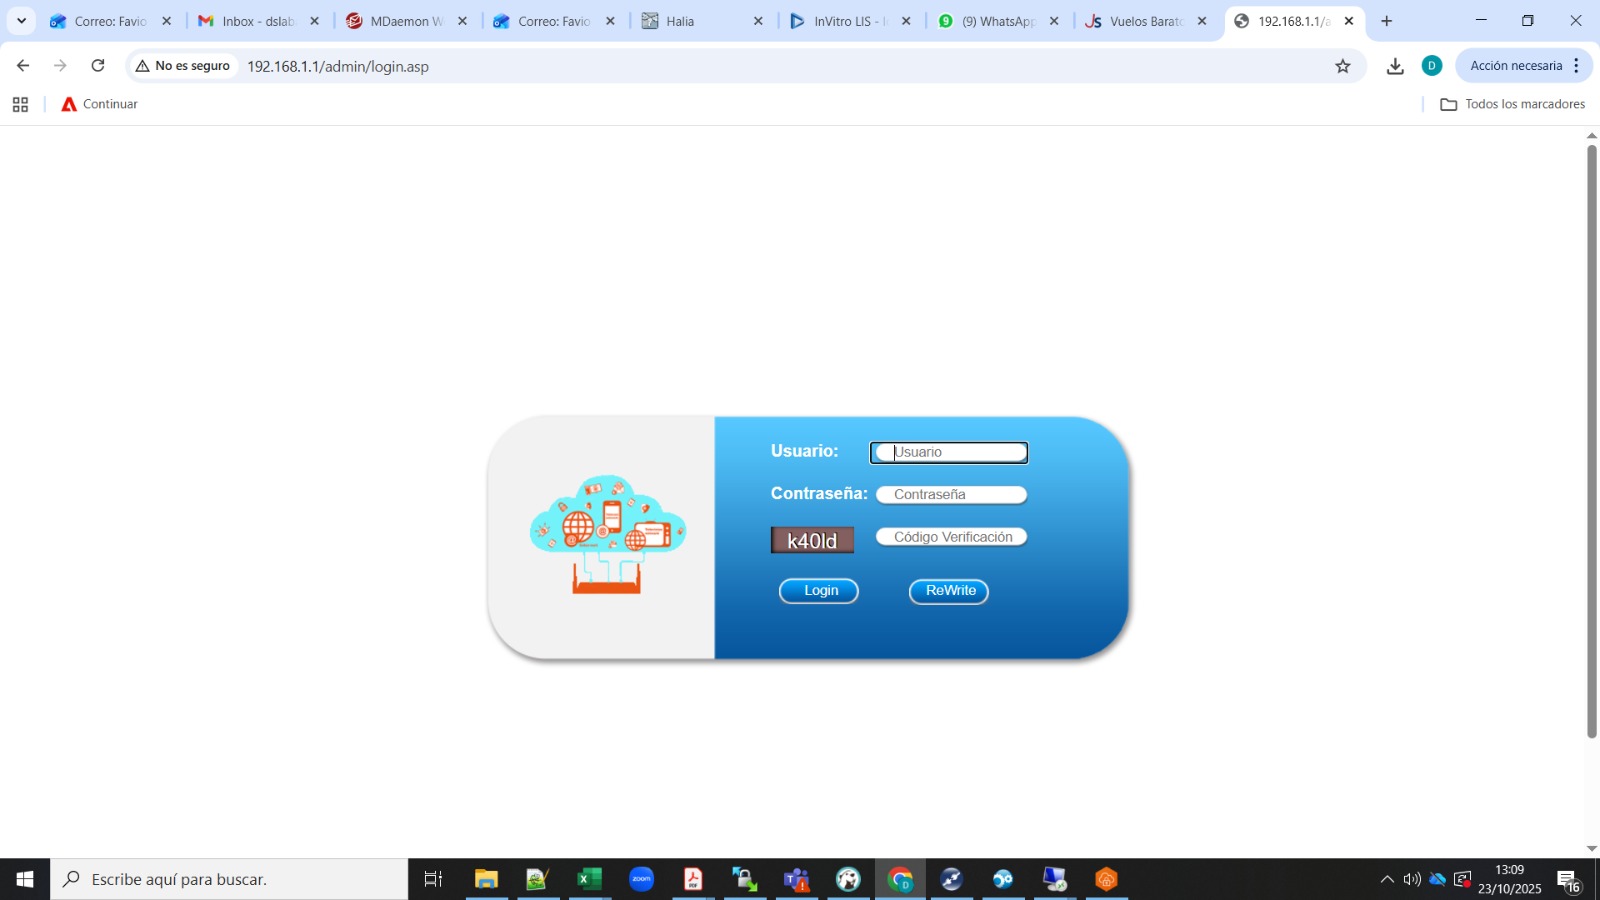Click the Código Verificación field
The width and height of the screenshot is (1600, 900).
[x=951, y=537]
